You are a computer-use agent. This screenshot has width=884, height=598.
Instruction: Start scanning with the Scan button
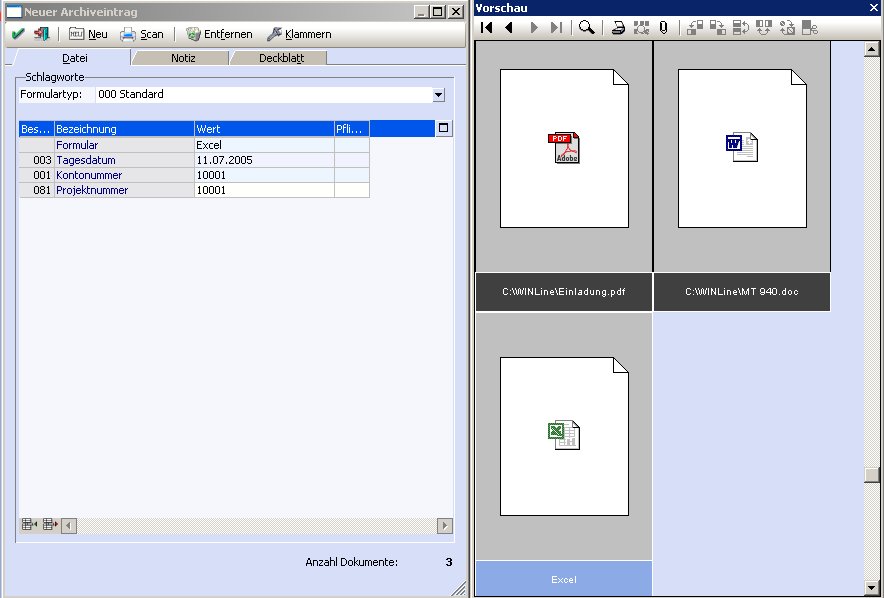tap(142, 34)
